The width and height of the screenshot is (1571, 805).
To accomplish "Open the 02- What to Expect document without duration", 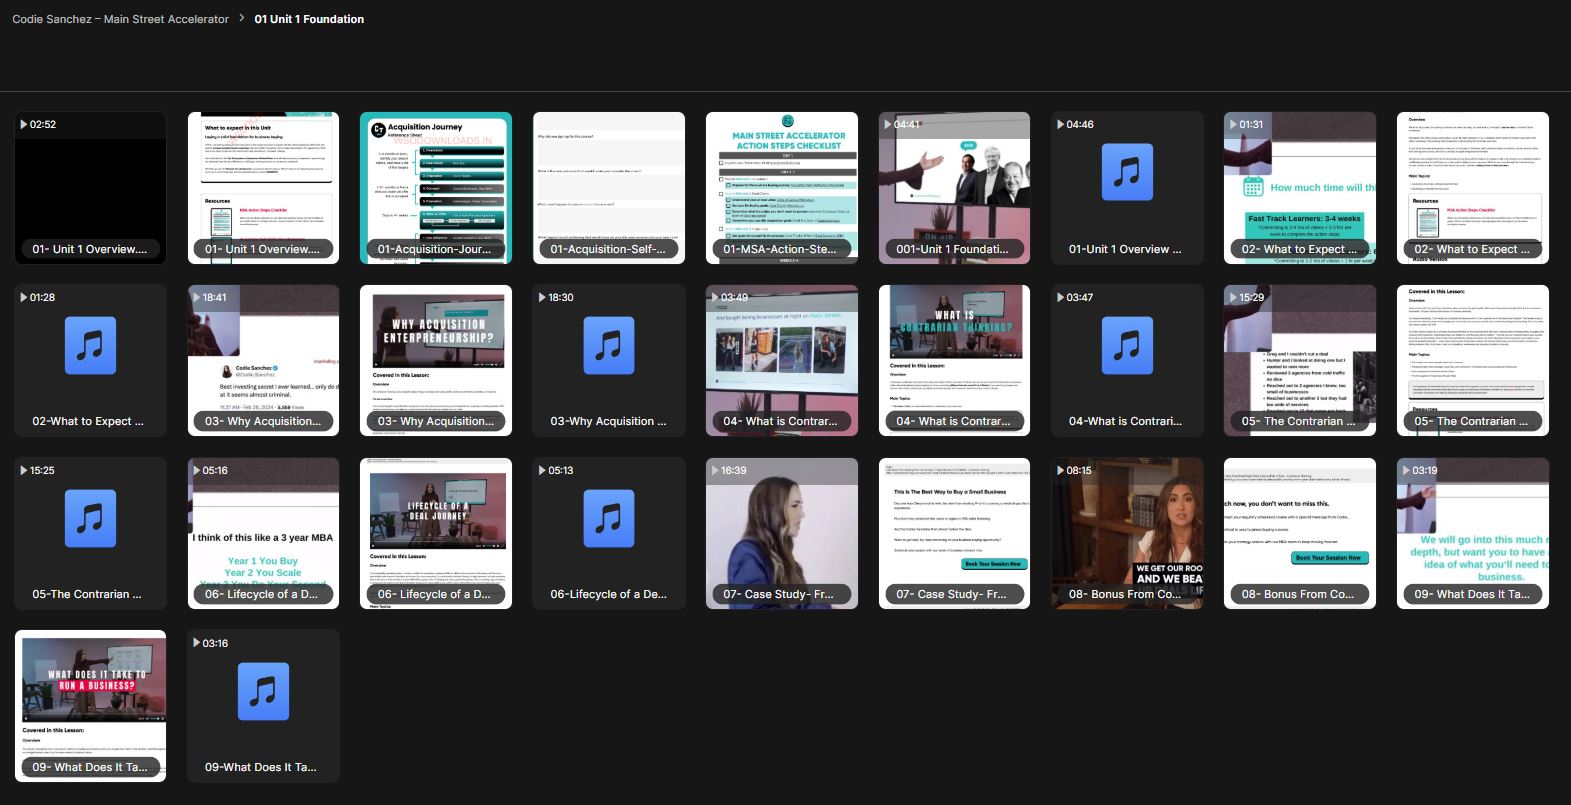I will point(1472,188).
